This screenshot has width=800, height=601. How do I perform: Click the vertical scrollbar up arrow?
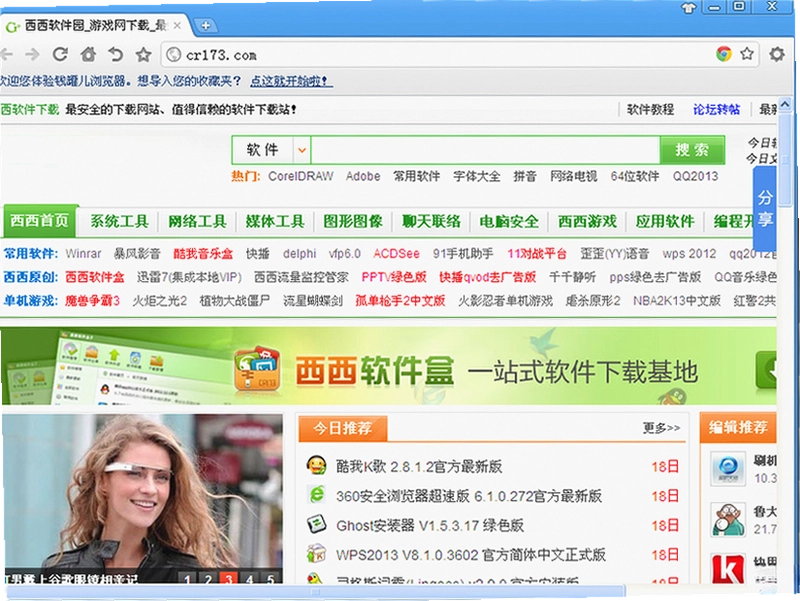pyautogui.click(x=785, y=104)
